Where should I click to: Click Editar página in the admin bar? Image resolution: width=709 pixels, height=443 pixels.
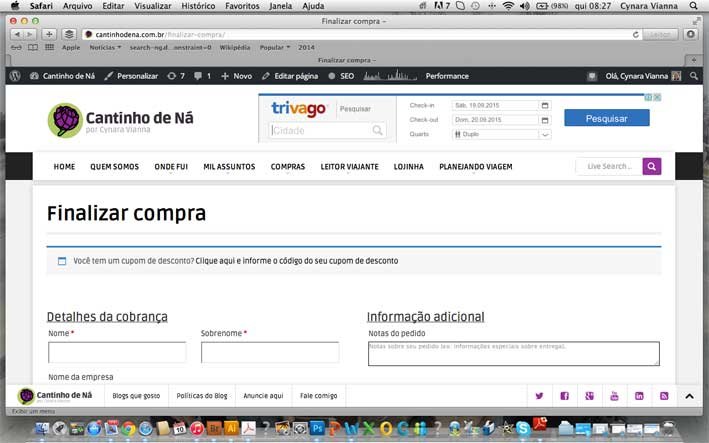[x=290, y=76]
